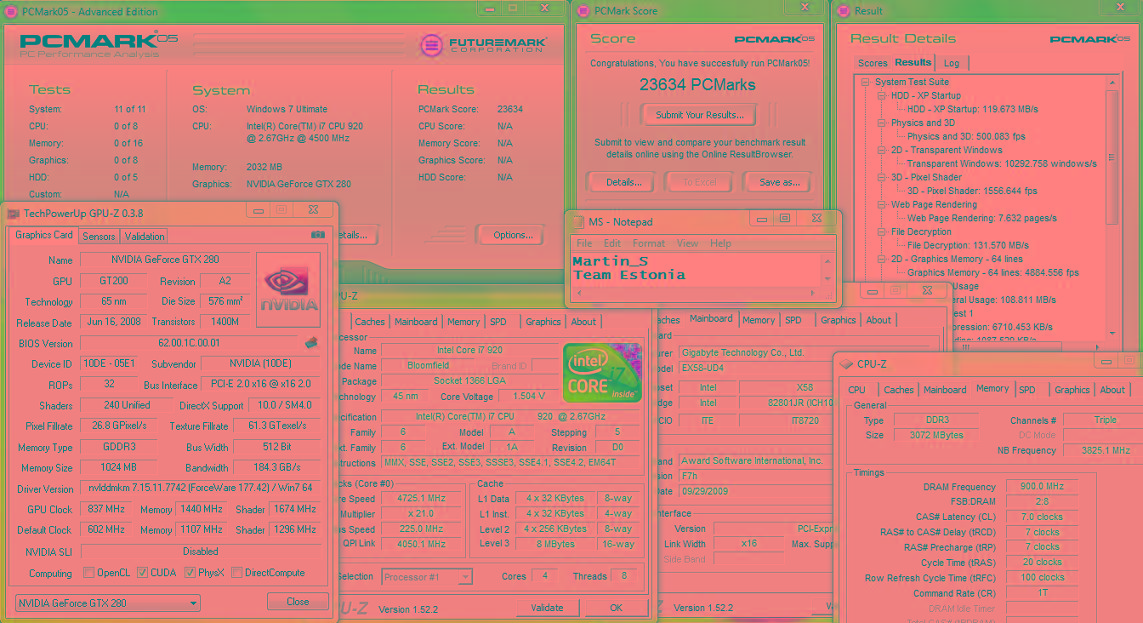The width and height of the screenshot is (1143, 623).
Task: Open the Edit menu in Notepad
Action: [x=612, y=243]
